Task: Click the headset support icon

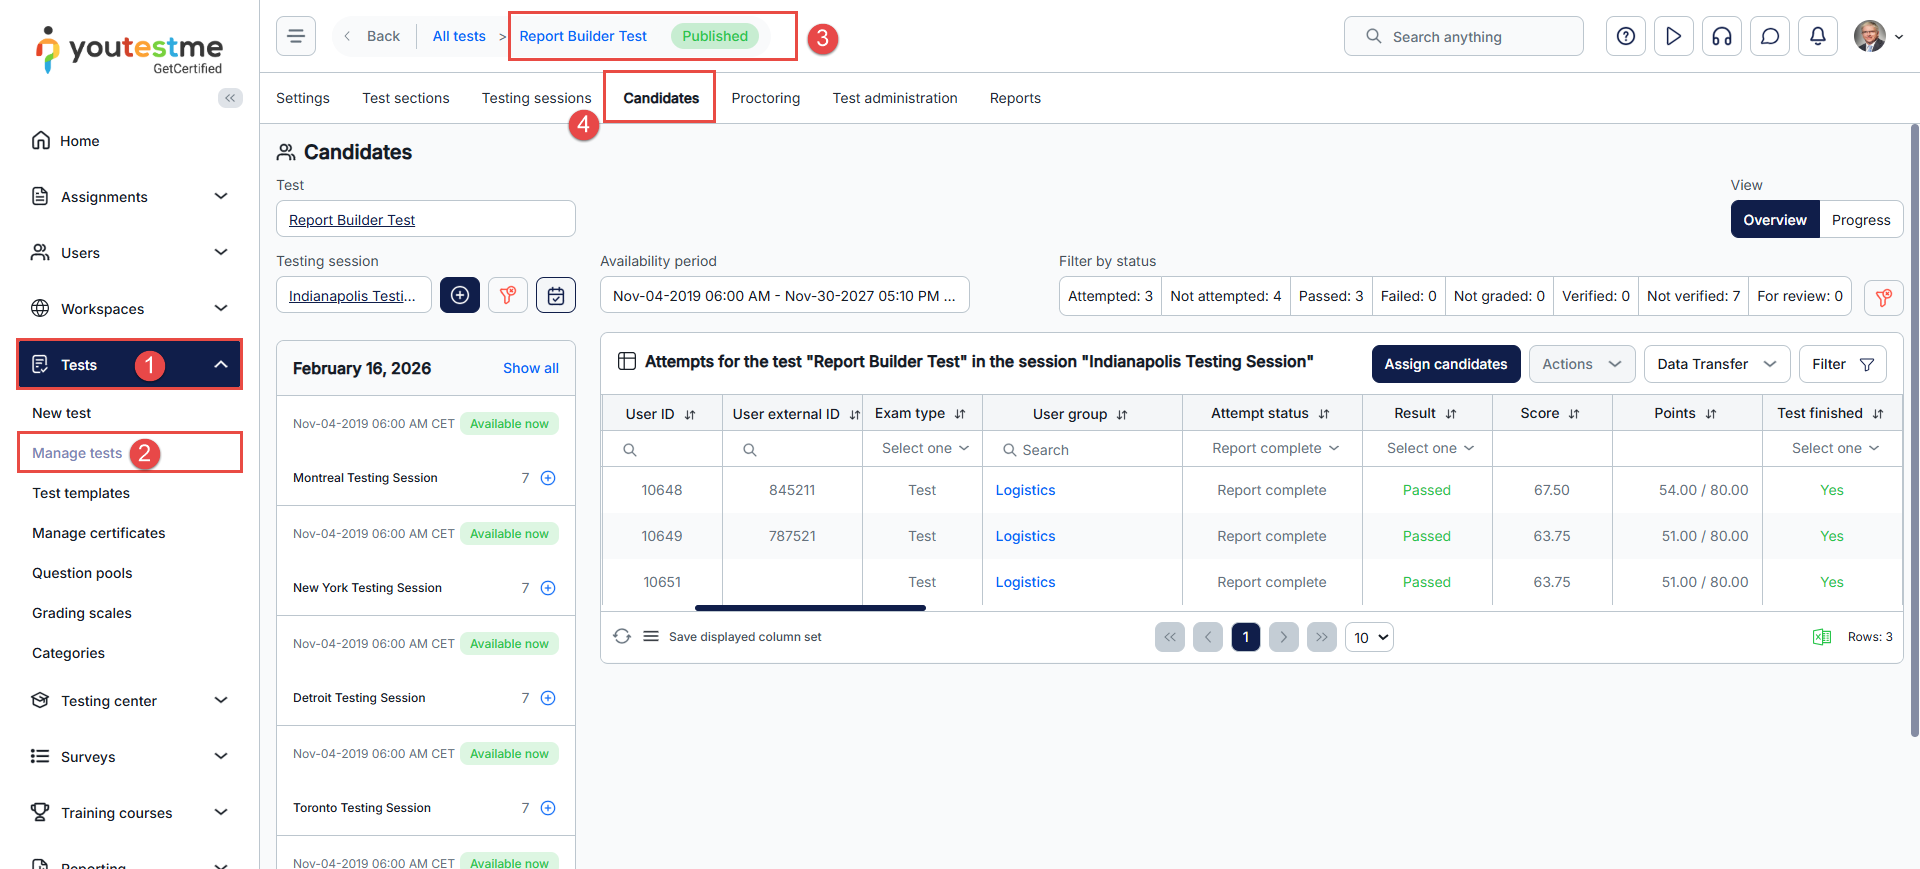Action: coord(1721,37)
